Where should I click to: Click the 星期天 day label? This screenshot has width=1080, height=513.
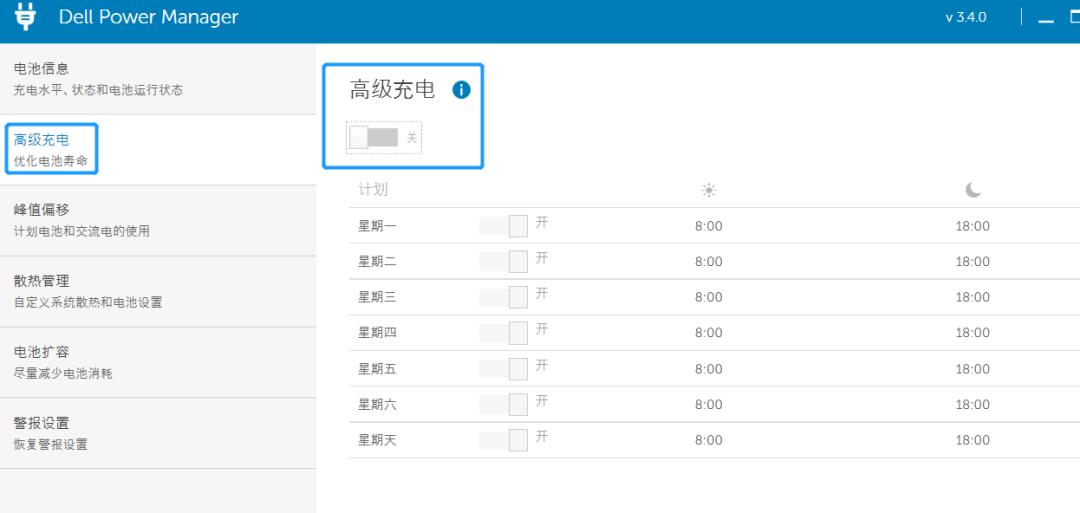(x=377, y=440)
